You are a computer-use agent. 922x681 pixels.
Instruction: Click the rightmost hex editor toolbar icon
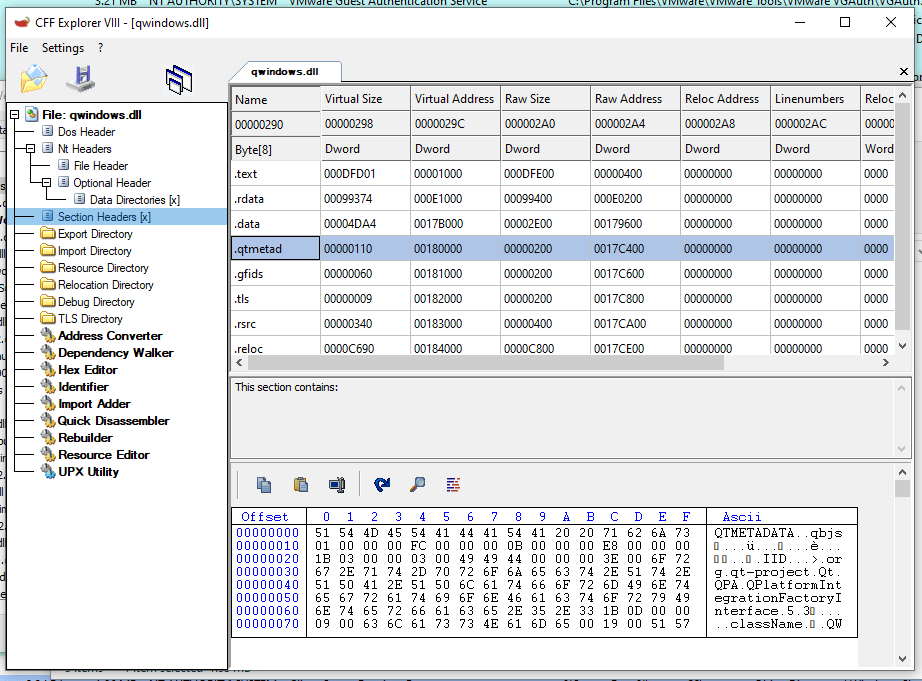pyautogui.click(x=453, y=484)
